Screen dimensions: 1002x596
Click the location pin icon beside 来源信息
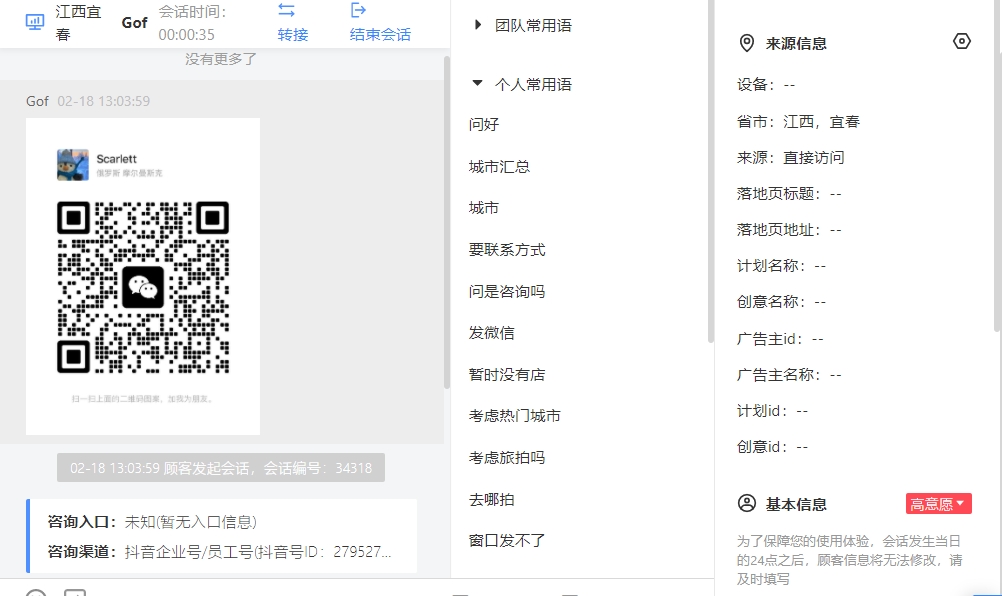tap(746, 43)
